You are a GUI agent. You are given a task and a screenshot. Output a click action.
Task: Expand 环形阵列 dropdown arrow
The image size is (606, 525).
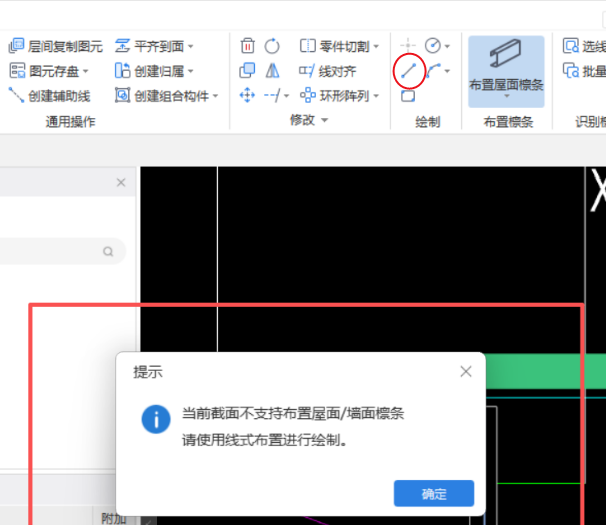click(x=376, y=96)
